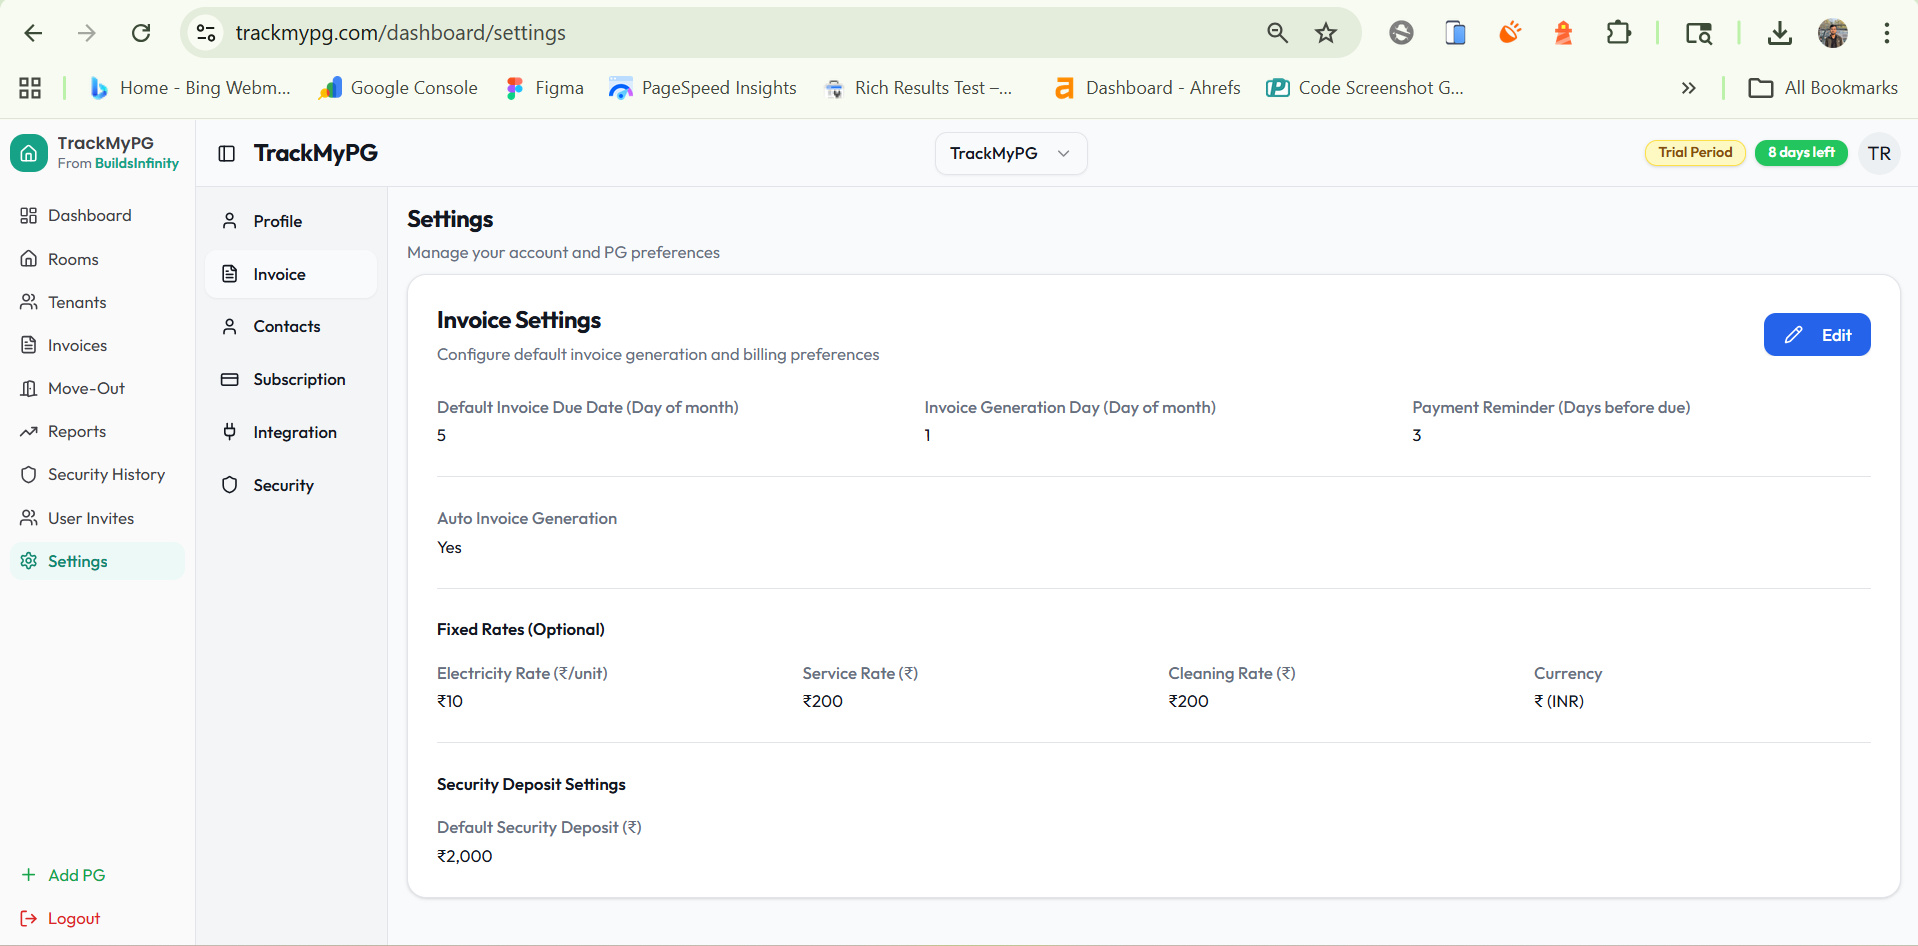Click the TrackMyPG green home logo
Image resolution: width=1918 pixels, height=946 pixels.
click(x=29, y=153)
